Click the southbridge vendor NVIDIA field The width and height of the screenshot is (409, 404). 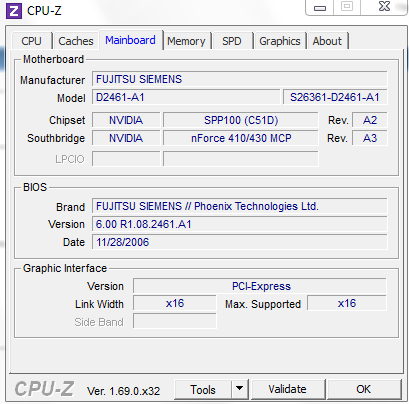coord(126,138)
